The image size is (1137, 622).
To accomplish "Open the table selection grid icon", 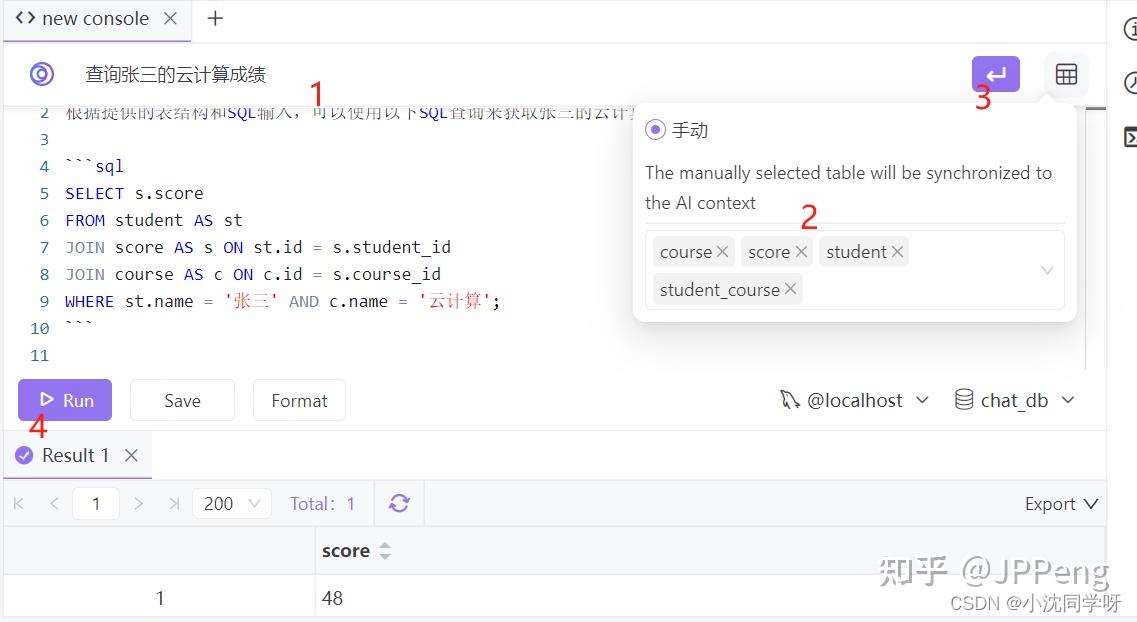I will click(x=1066, y=74).
